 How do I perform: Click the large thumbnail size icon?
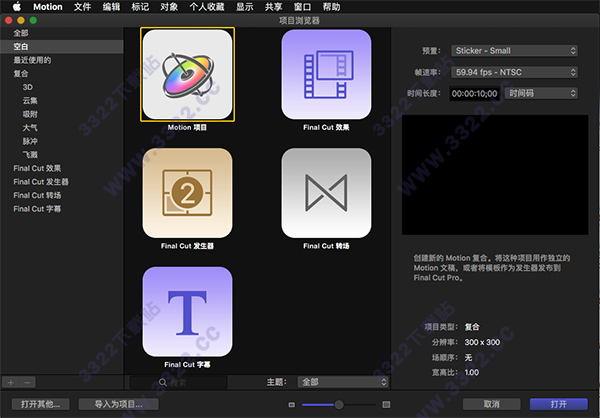(386, 404)
